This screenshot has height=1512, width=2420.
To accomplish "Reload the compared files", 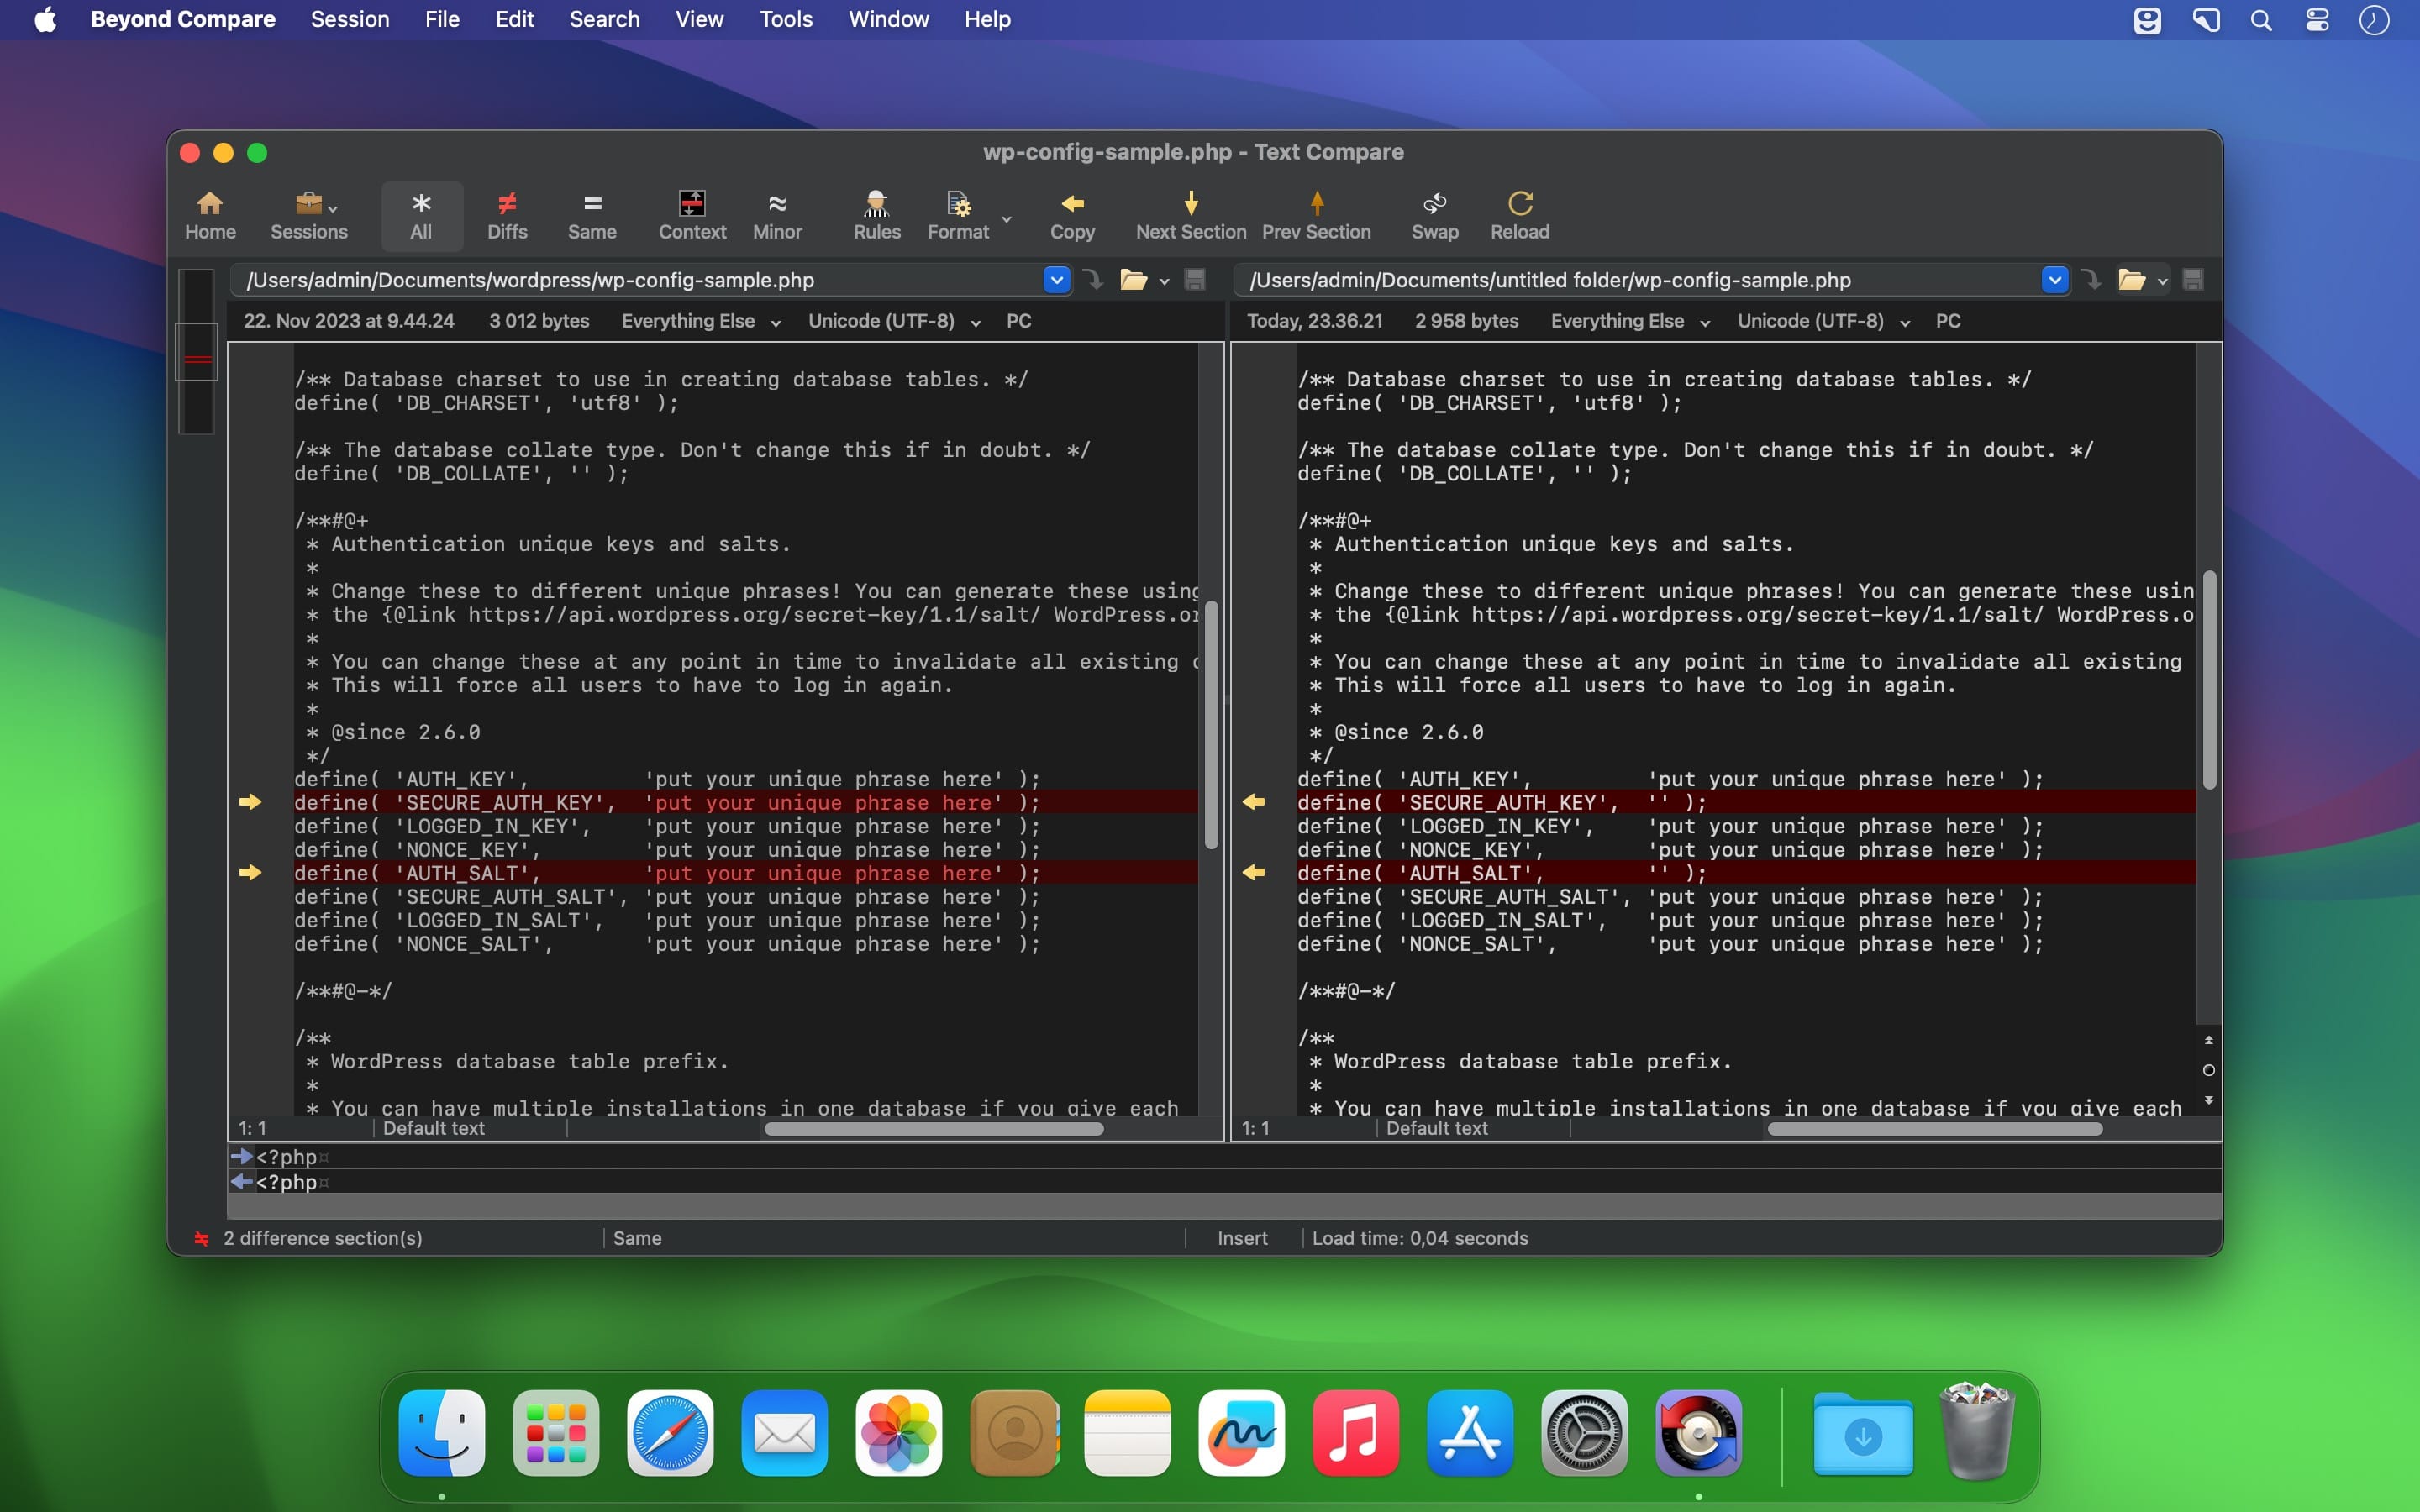I will (x=1520, y=216).
